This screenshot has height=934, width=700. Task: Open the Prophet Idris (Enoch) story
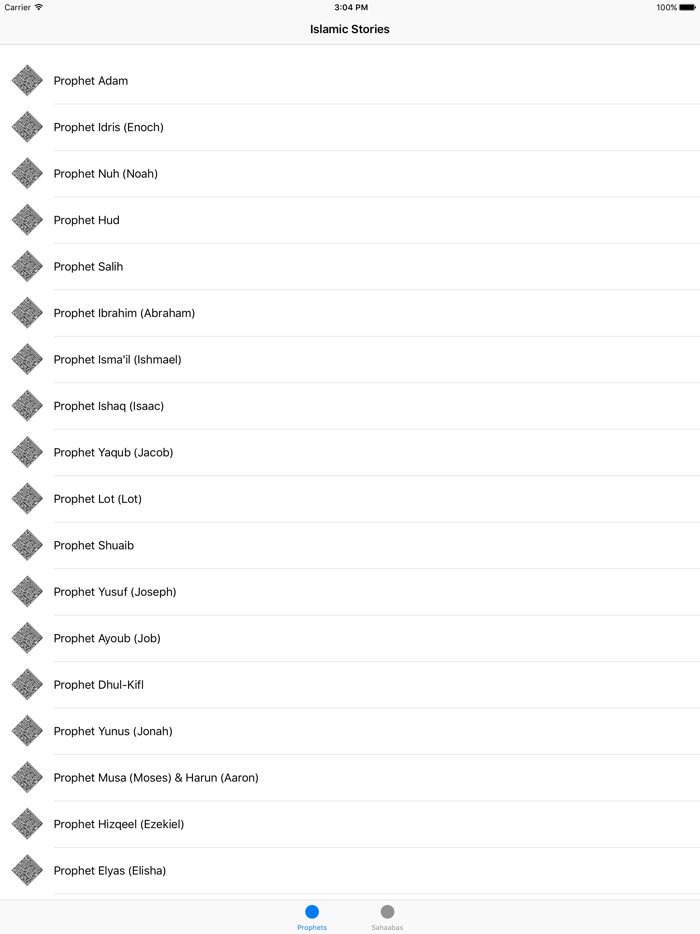click(x=109, y=127)
